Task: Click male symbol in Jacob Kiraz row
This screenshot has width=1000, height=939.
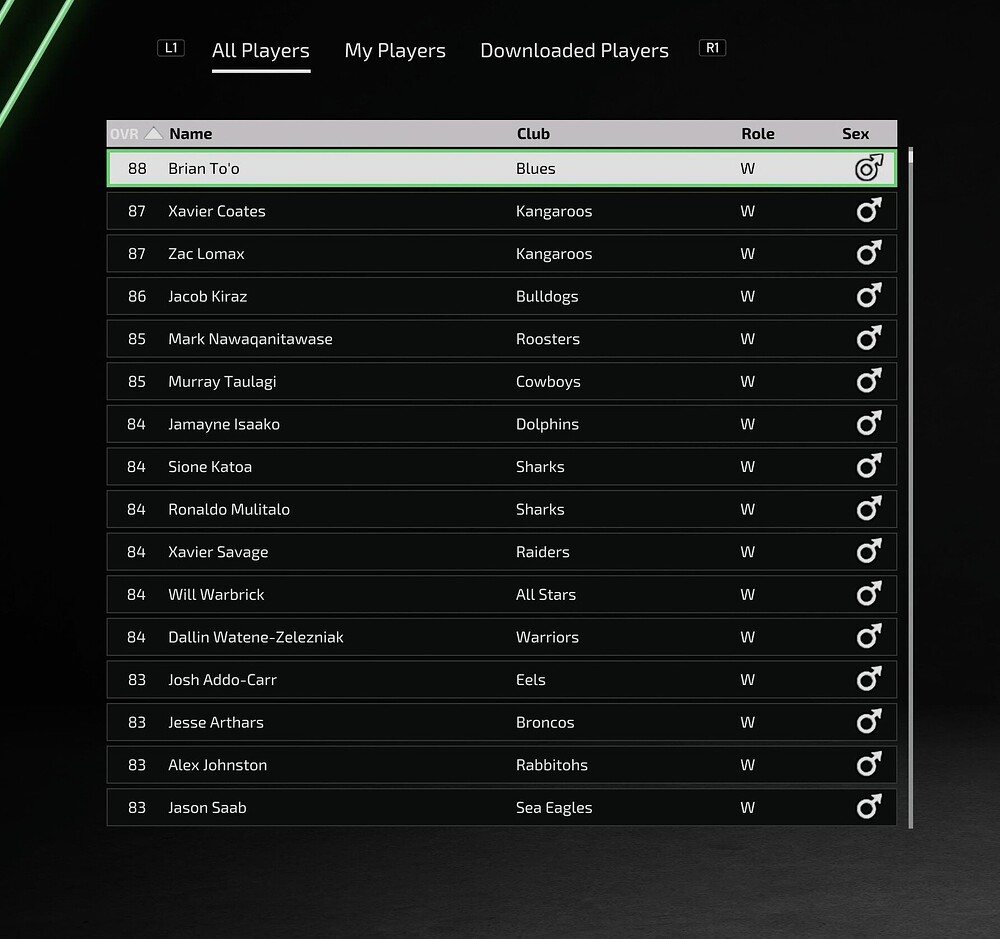Action: coord(869,296)
